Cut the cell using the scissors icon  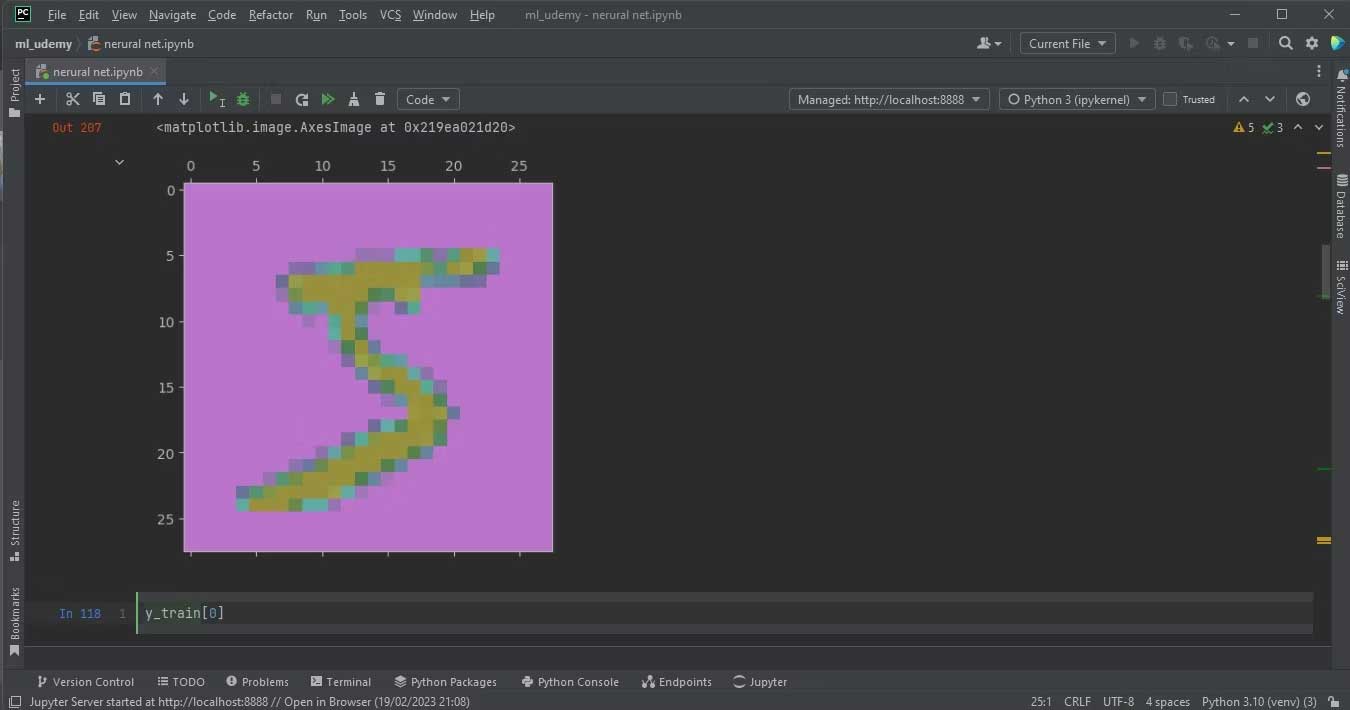tap(72, 99)
